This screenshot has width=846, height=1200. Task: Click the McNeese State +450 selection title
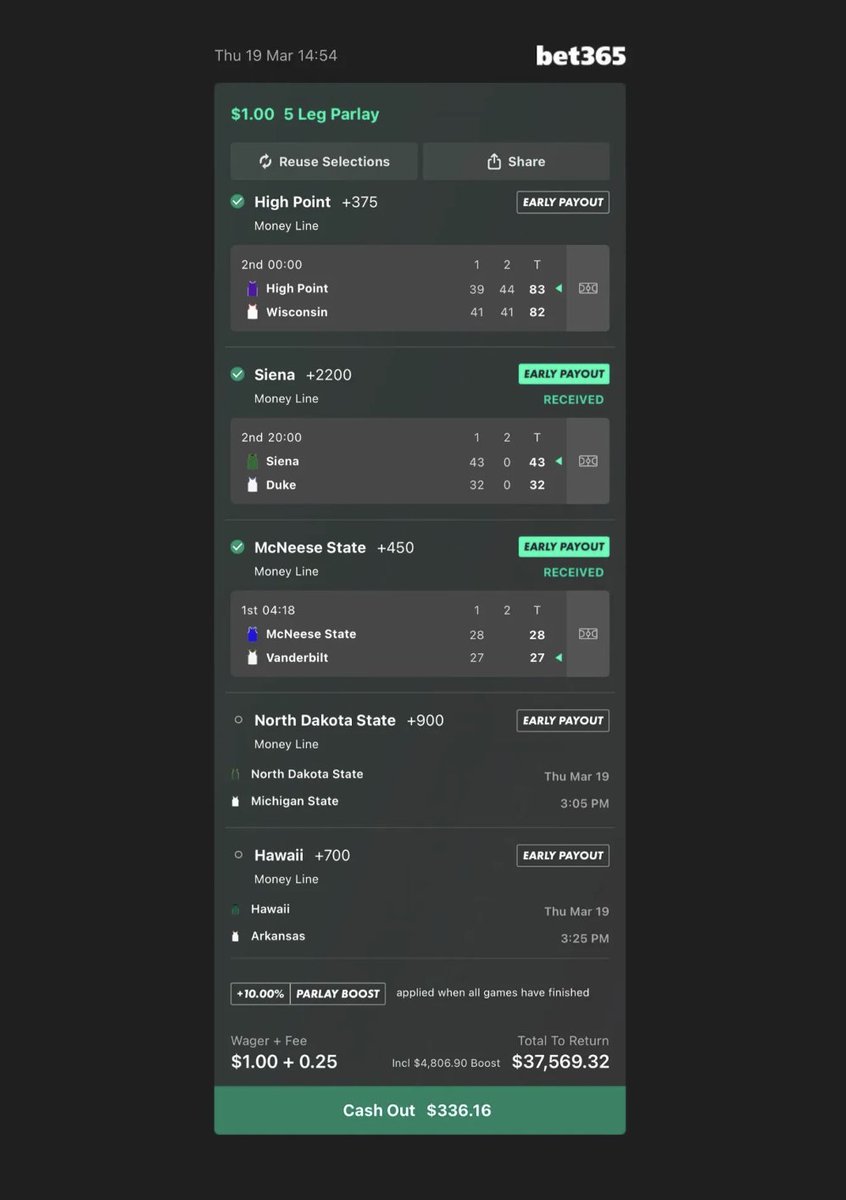334,548
